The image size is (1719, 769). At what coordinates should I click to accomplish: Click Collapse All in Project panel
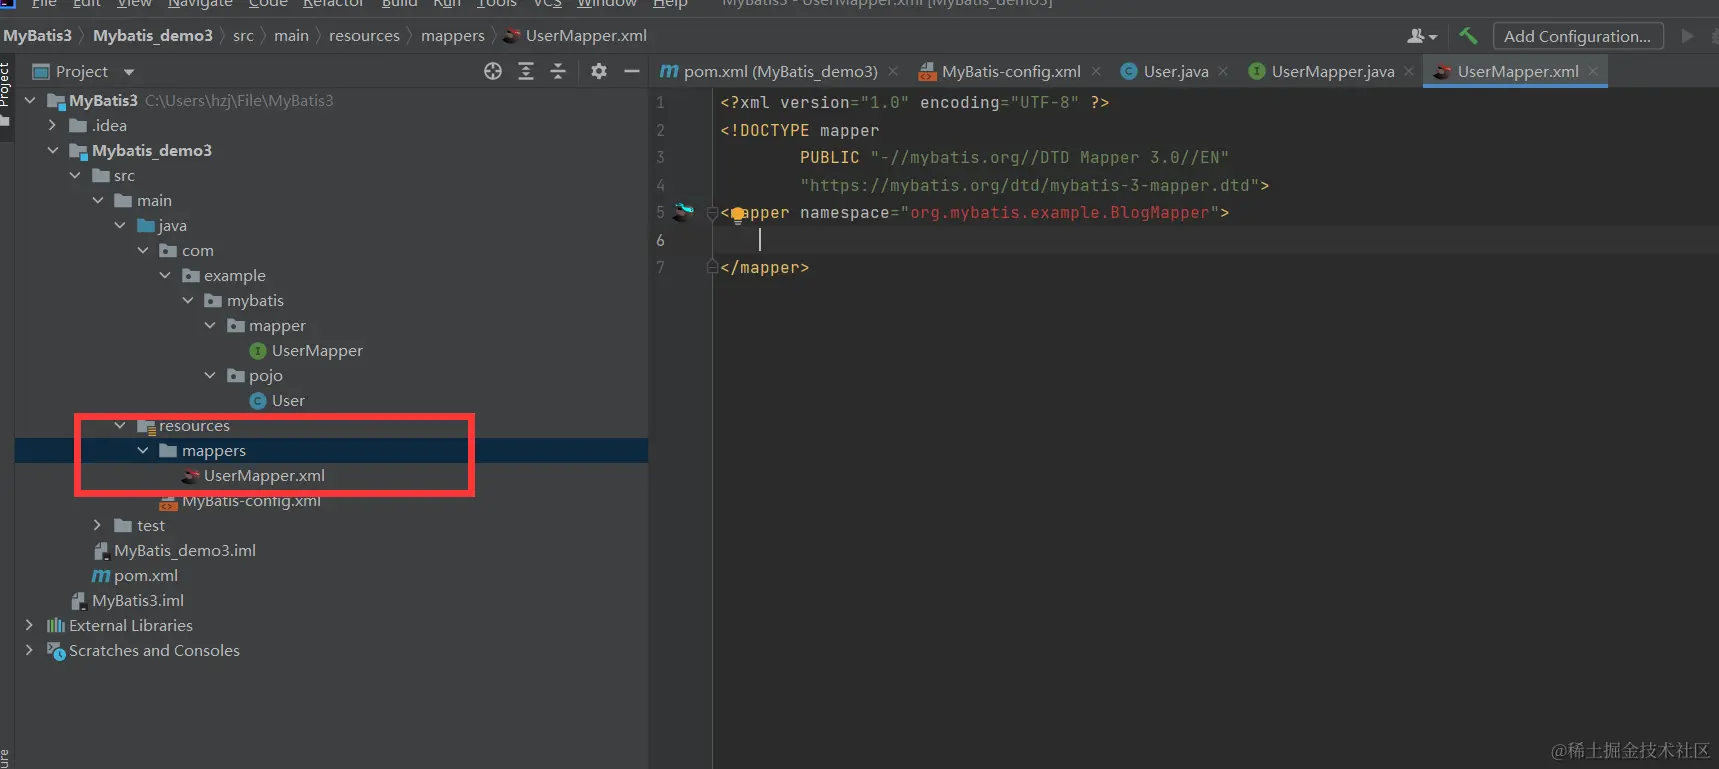coord(558,71)
